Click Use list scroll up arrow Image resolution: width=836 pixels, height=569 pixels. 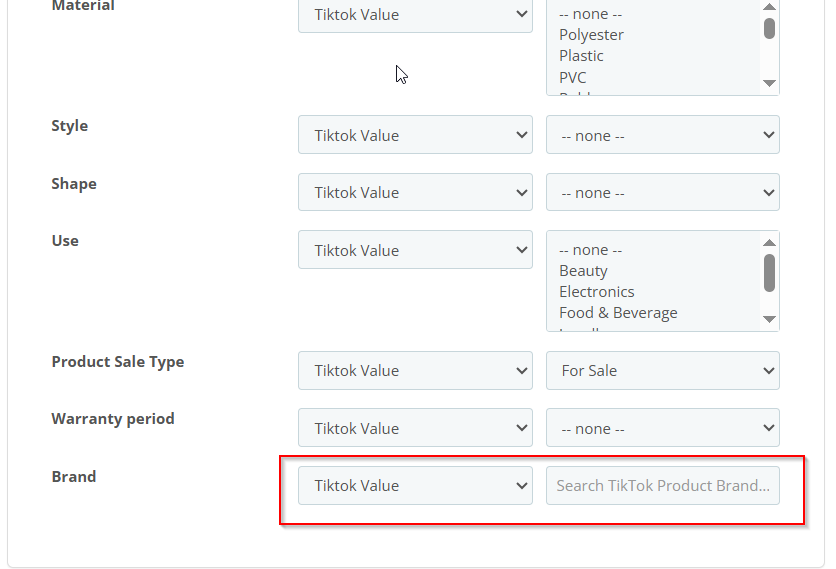[769, 243]
